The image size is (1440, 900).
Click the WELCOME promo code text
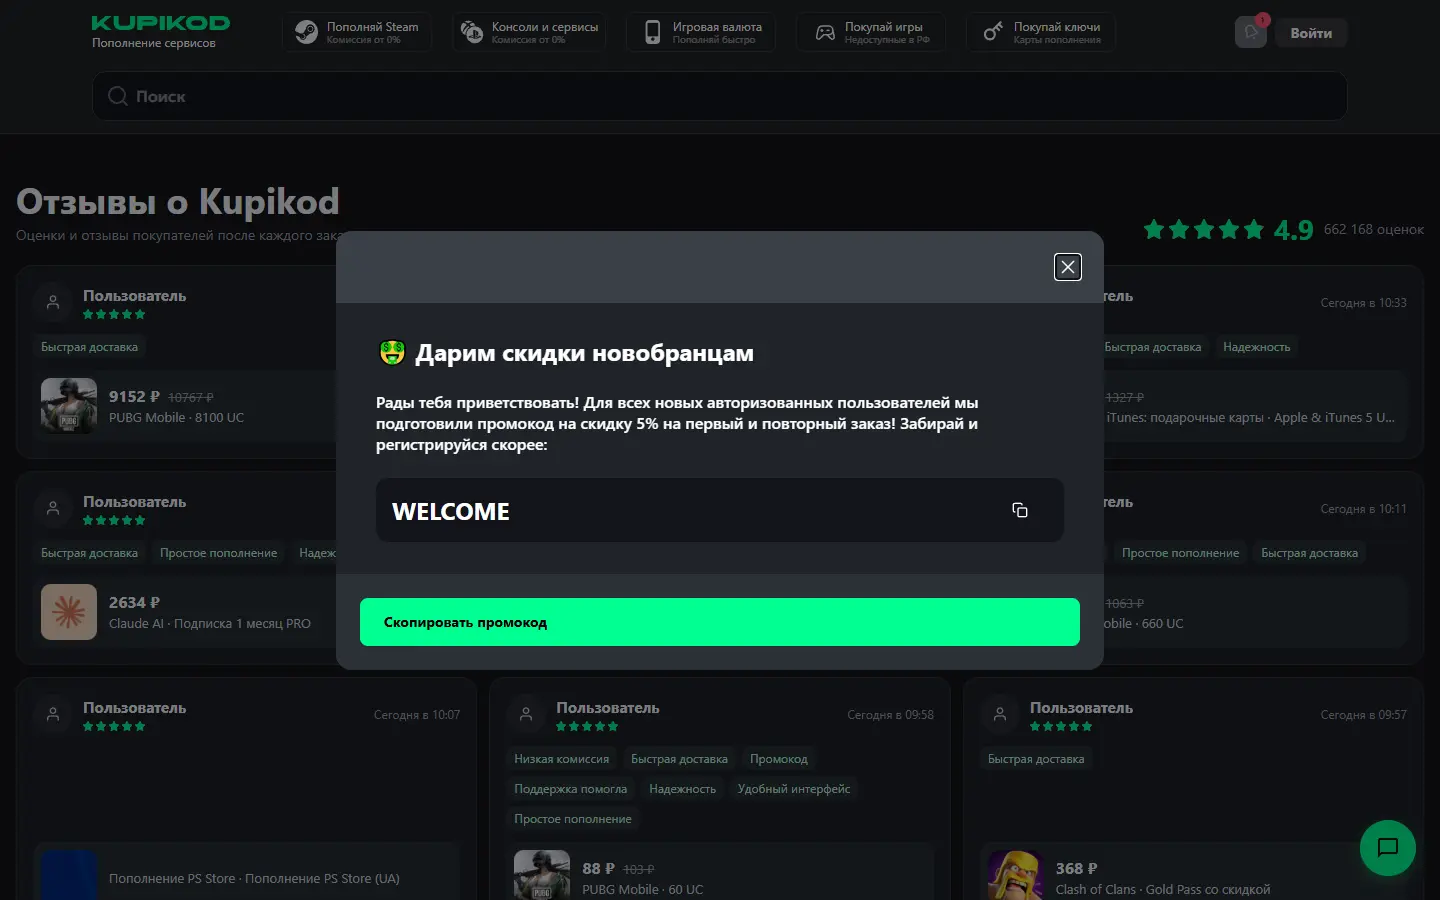451,511
